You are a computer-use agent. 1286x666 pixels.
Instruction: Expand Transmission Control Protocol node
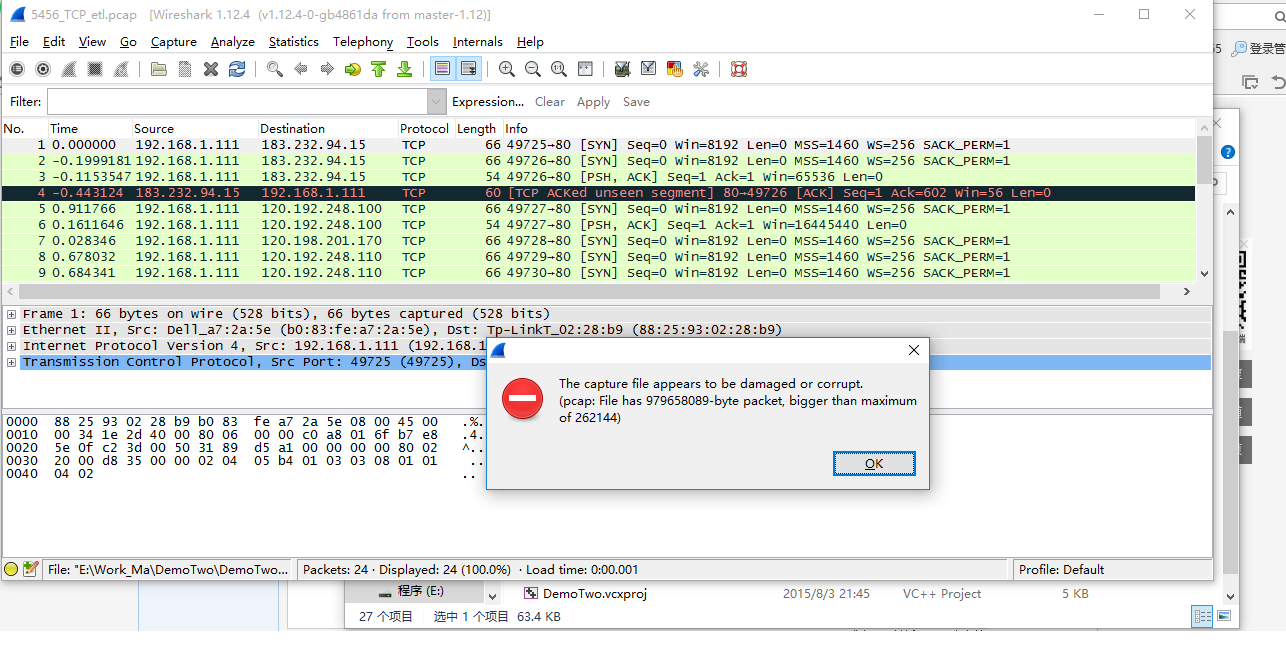pos(12,362)
